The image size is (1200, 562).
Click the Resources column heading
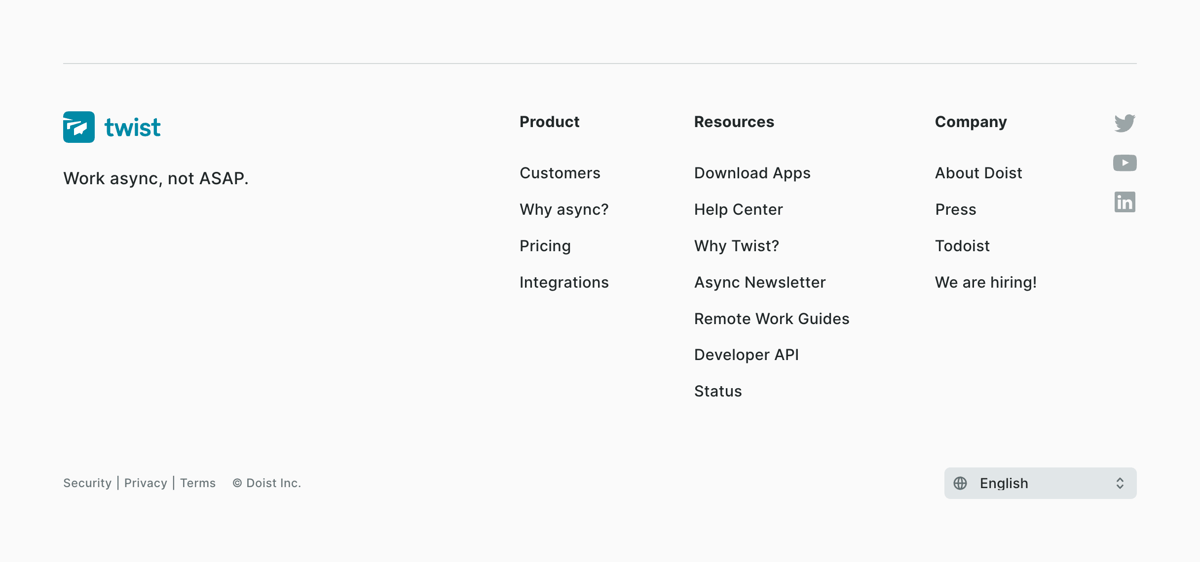[734, 122]
